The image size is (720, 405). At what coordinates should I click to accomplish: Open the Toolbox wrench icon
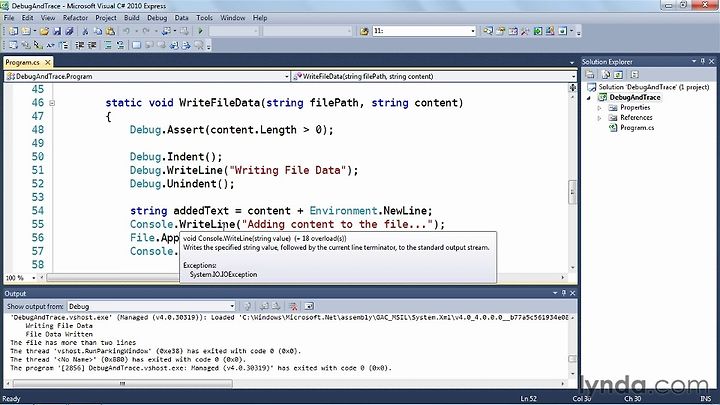[x=525, y=31]
